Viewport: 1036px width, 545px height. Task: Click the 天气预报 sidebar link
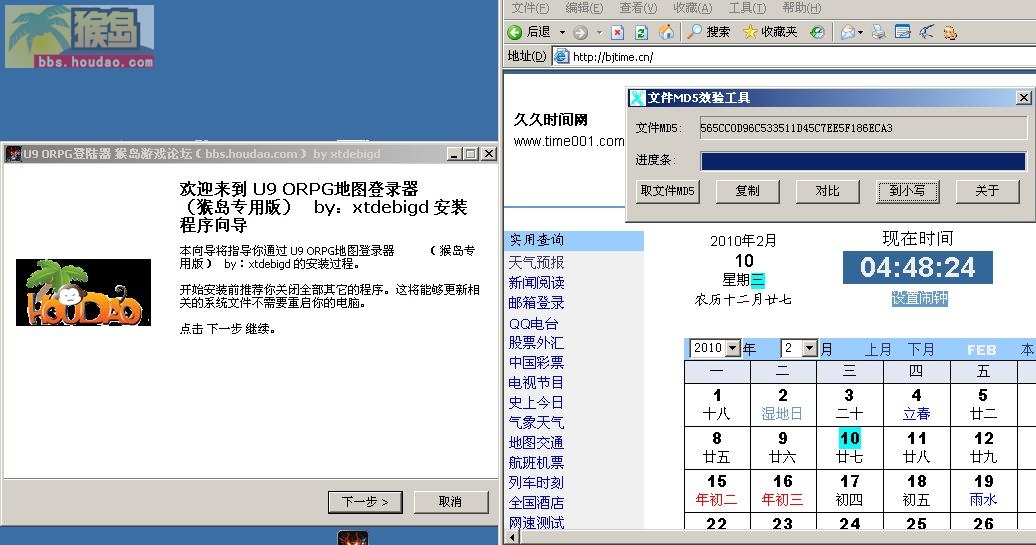(536, 263)
